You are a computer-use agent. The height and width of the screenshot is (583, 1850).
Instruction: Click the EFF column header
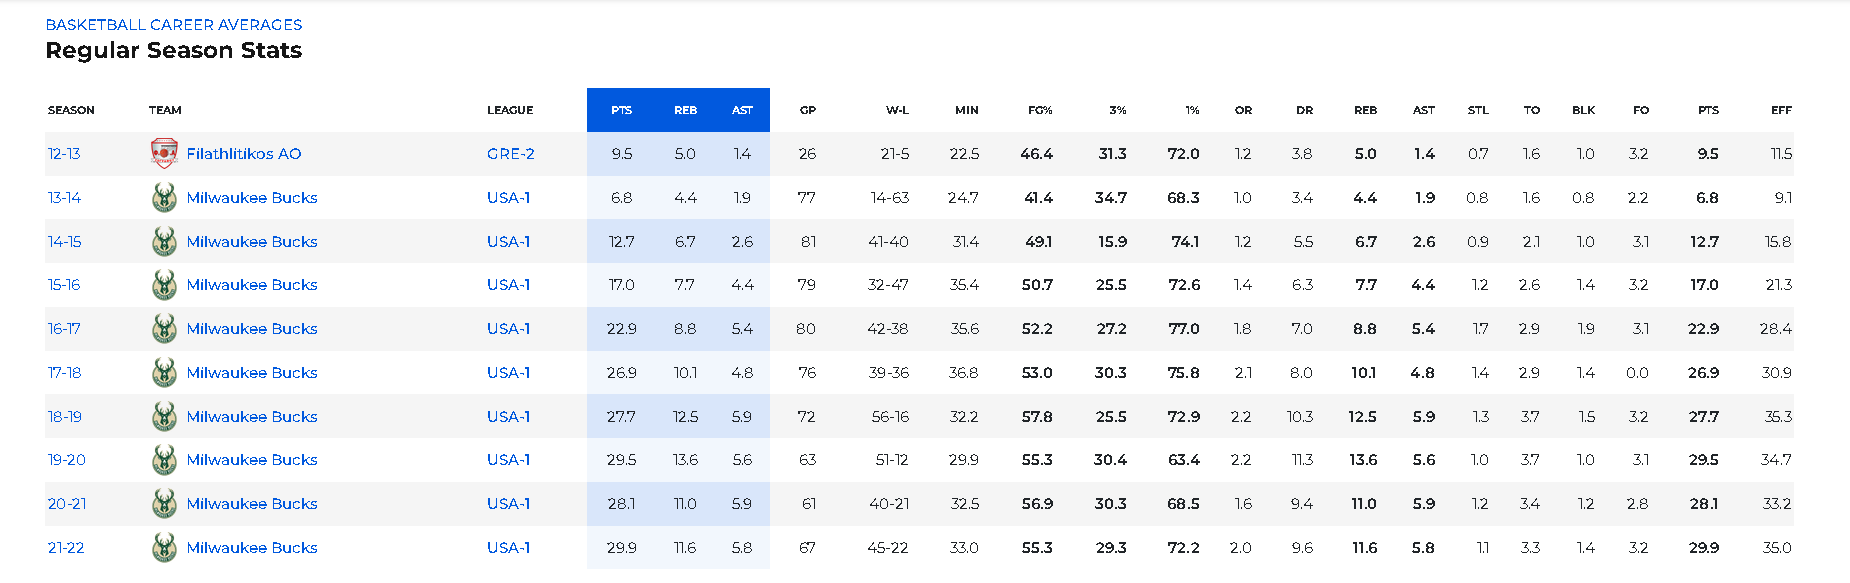coord(1781,110)
